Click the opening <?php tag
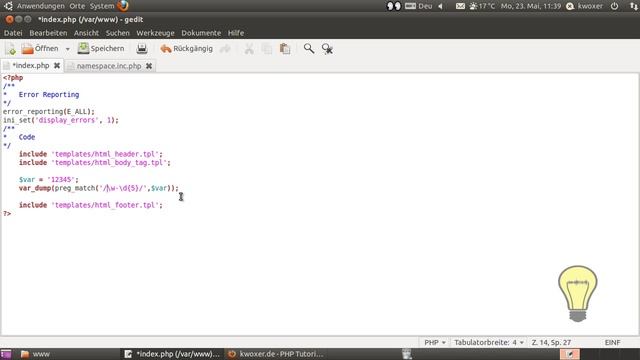Screen dimensions: 640x360 tap(13, 78)
